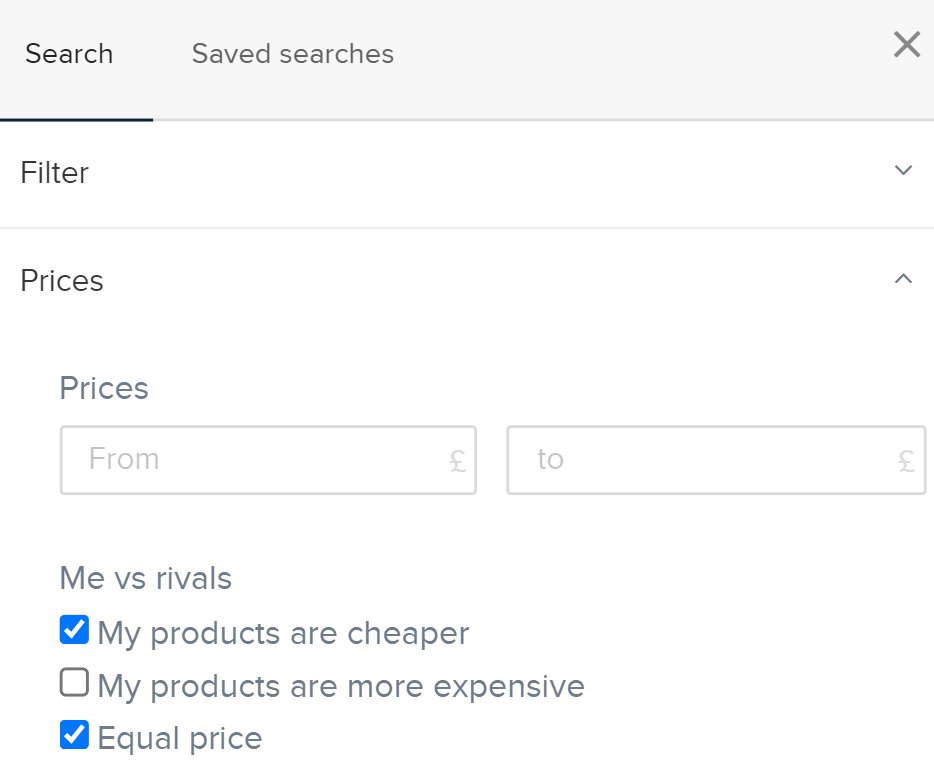Expand the Filter section chevron

tap(903, 171)
